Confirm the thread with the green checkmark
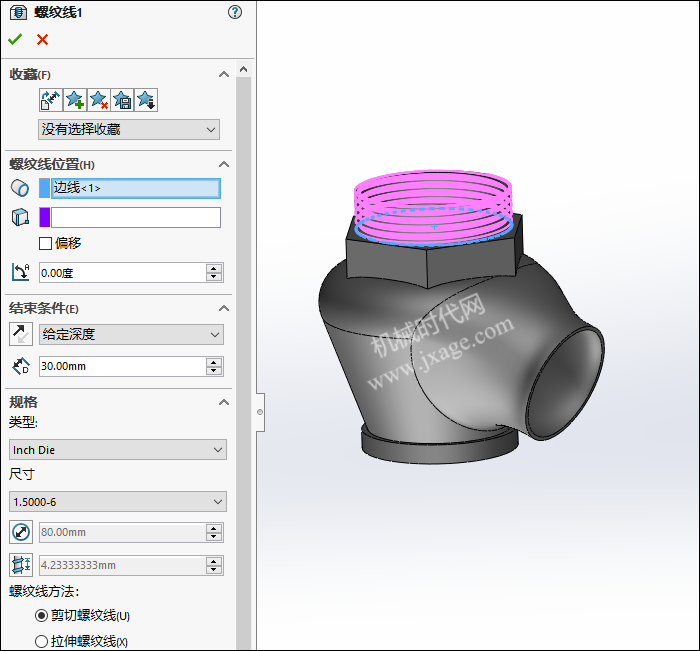This screenshot has width=700, height=651. (15, 40)
